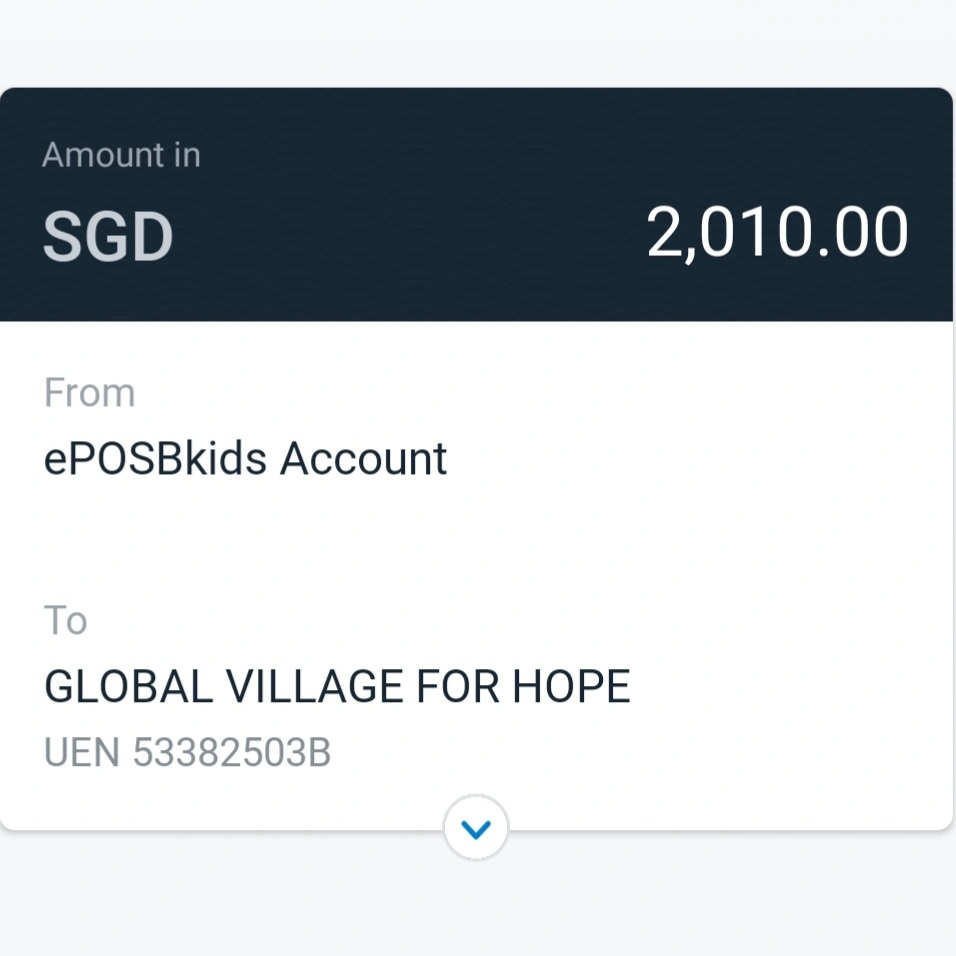Click the "From" field label

89,393
